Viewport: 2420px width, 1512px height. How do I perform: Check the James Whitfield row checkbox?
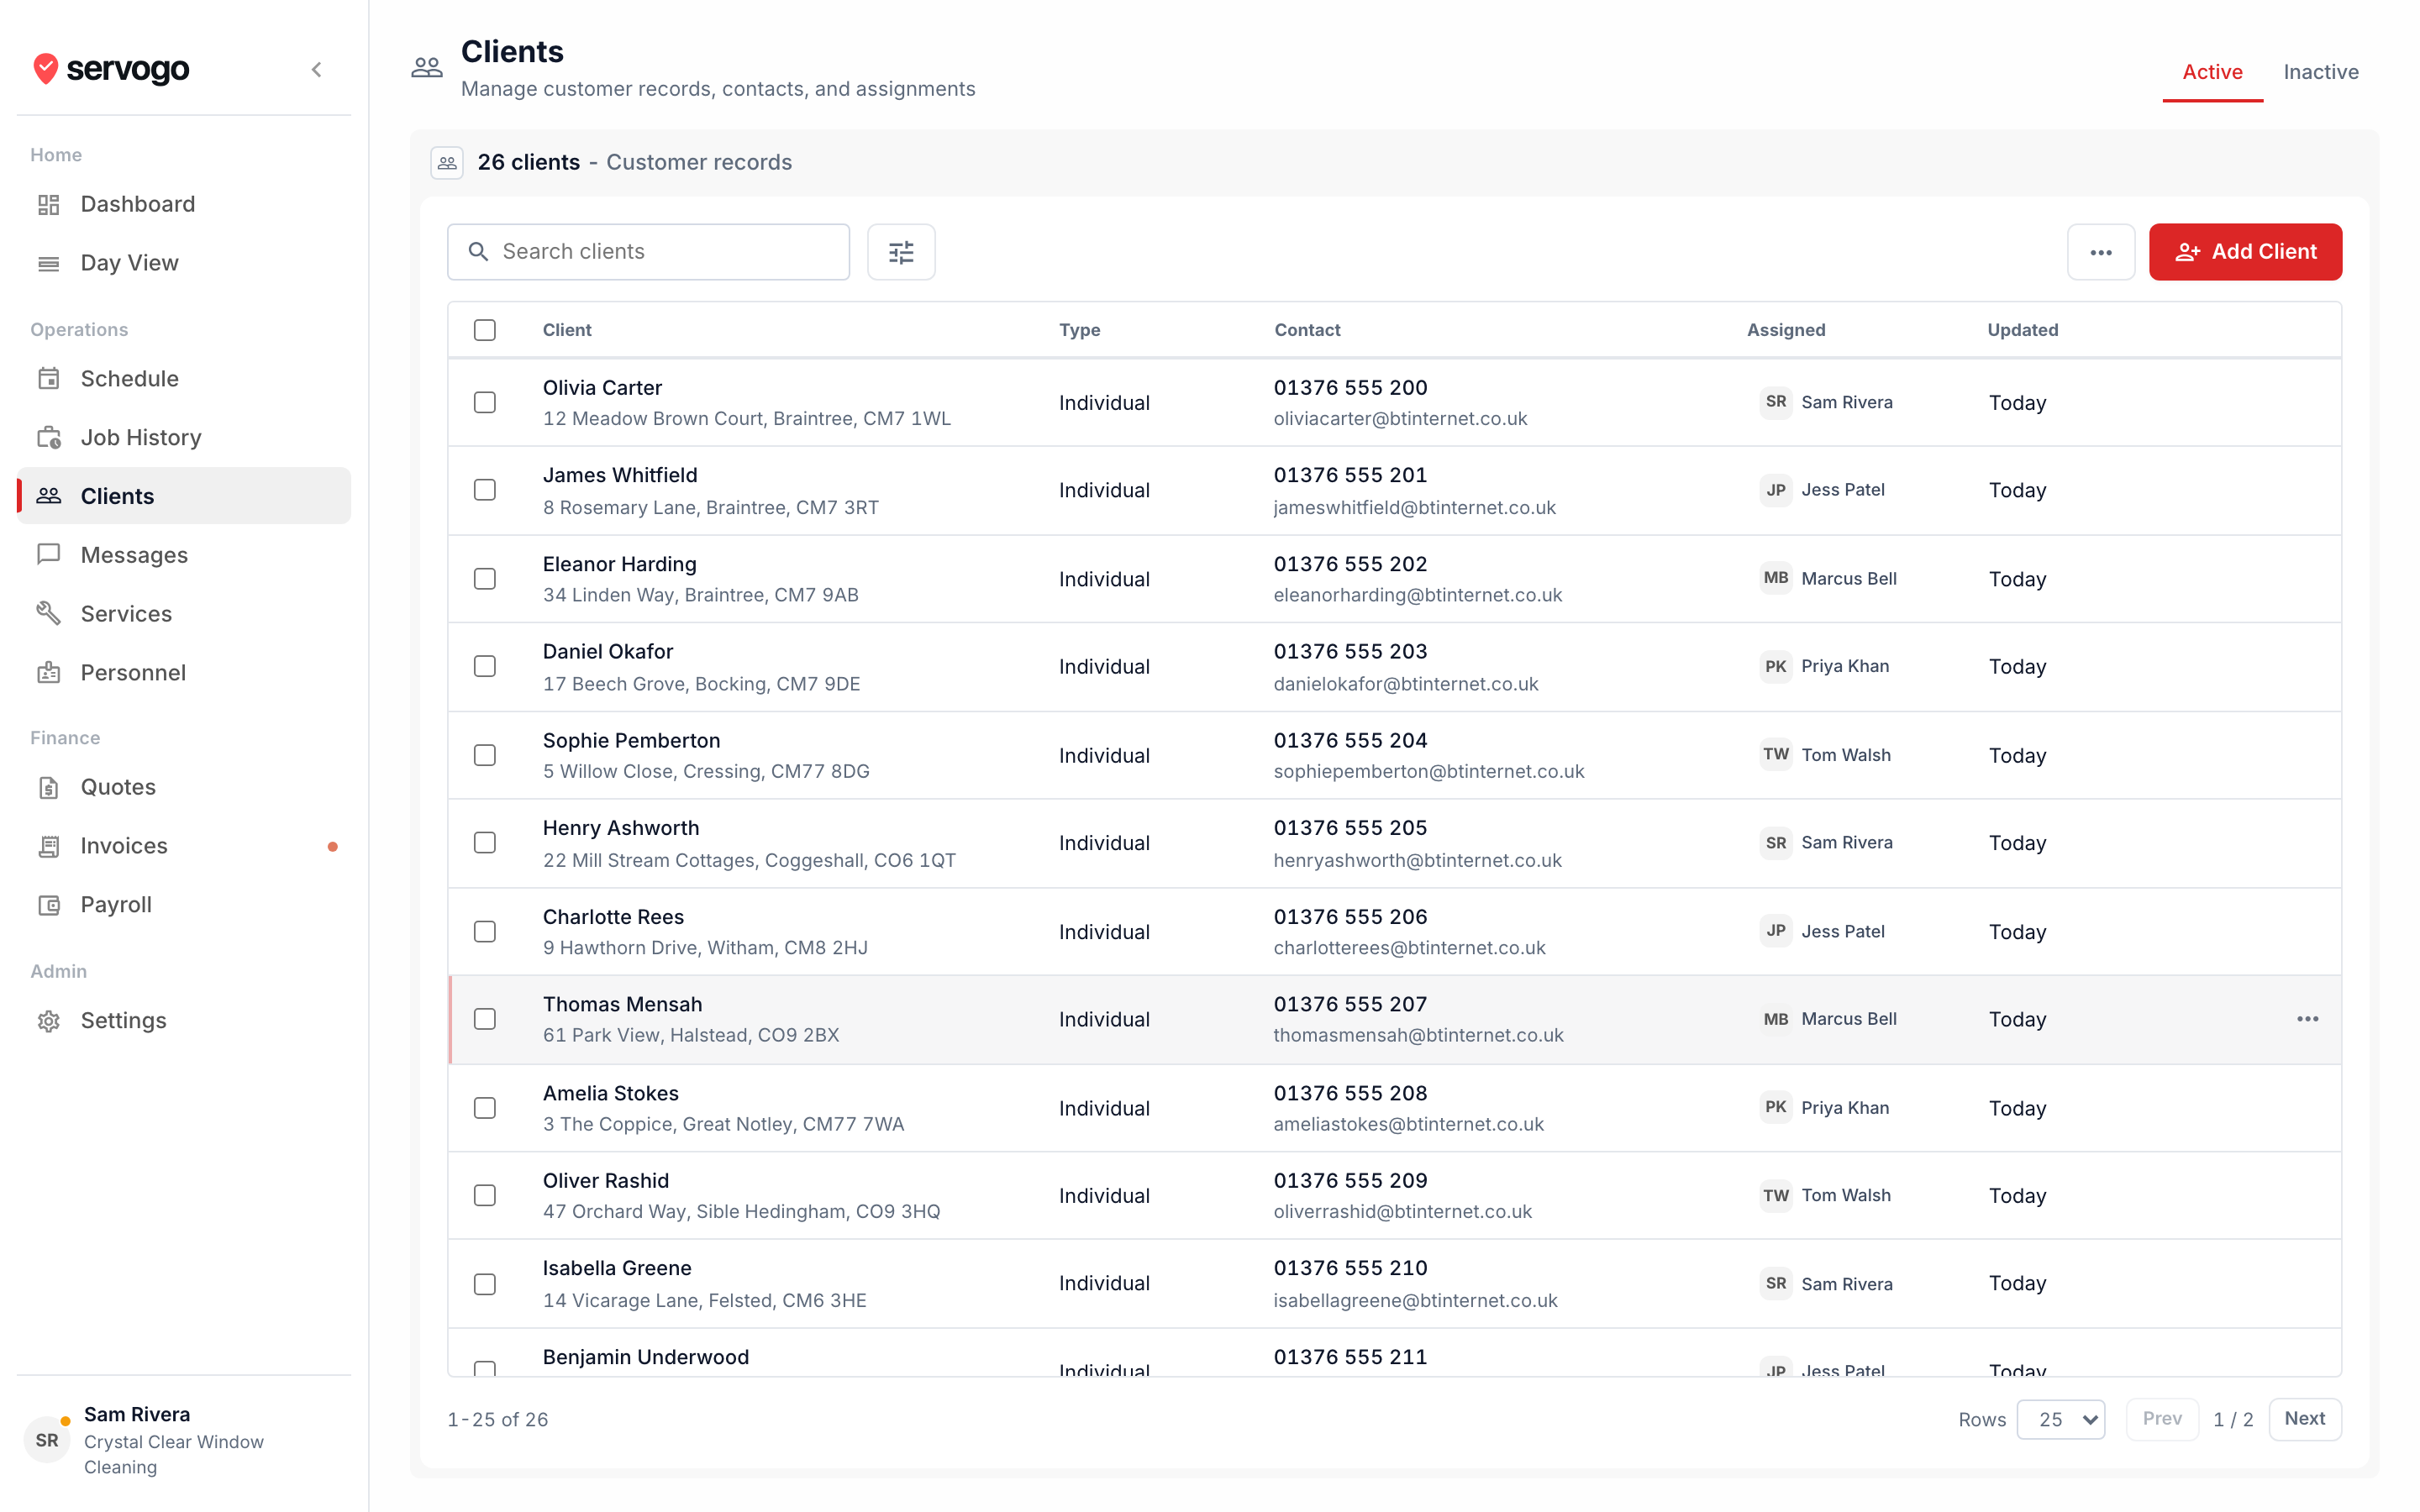pyautogui.click(x=485, y=490)
